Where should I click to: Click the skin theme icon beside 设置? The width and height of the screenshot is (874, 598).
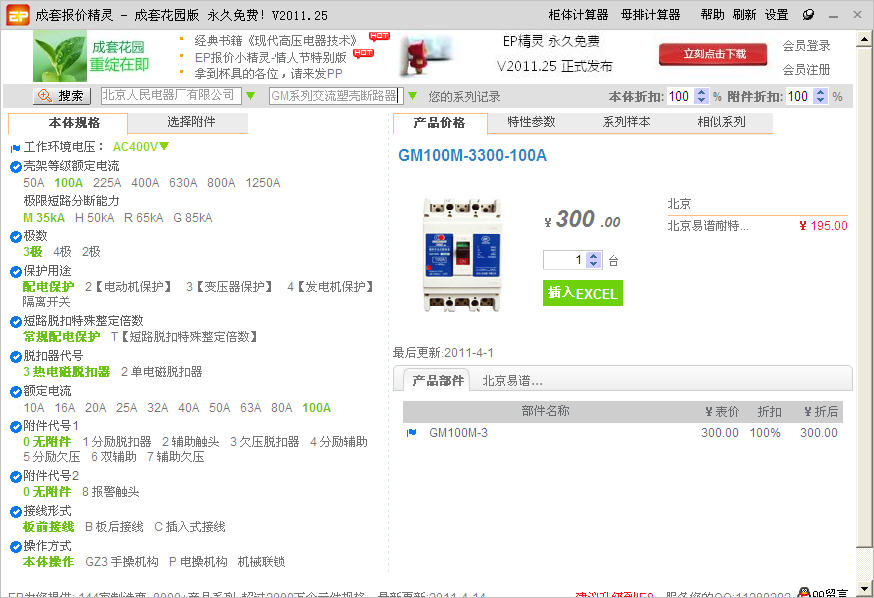(808, 15)
